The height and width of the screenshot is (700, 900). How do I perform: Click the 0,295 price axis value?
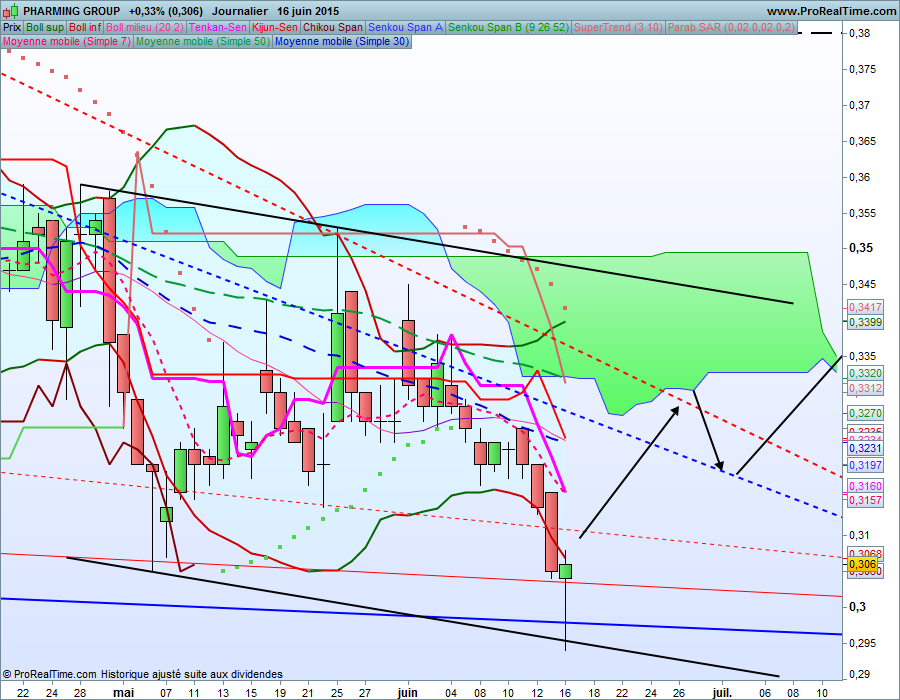[x=863, y=643]
